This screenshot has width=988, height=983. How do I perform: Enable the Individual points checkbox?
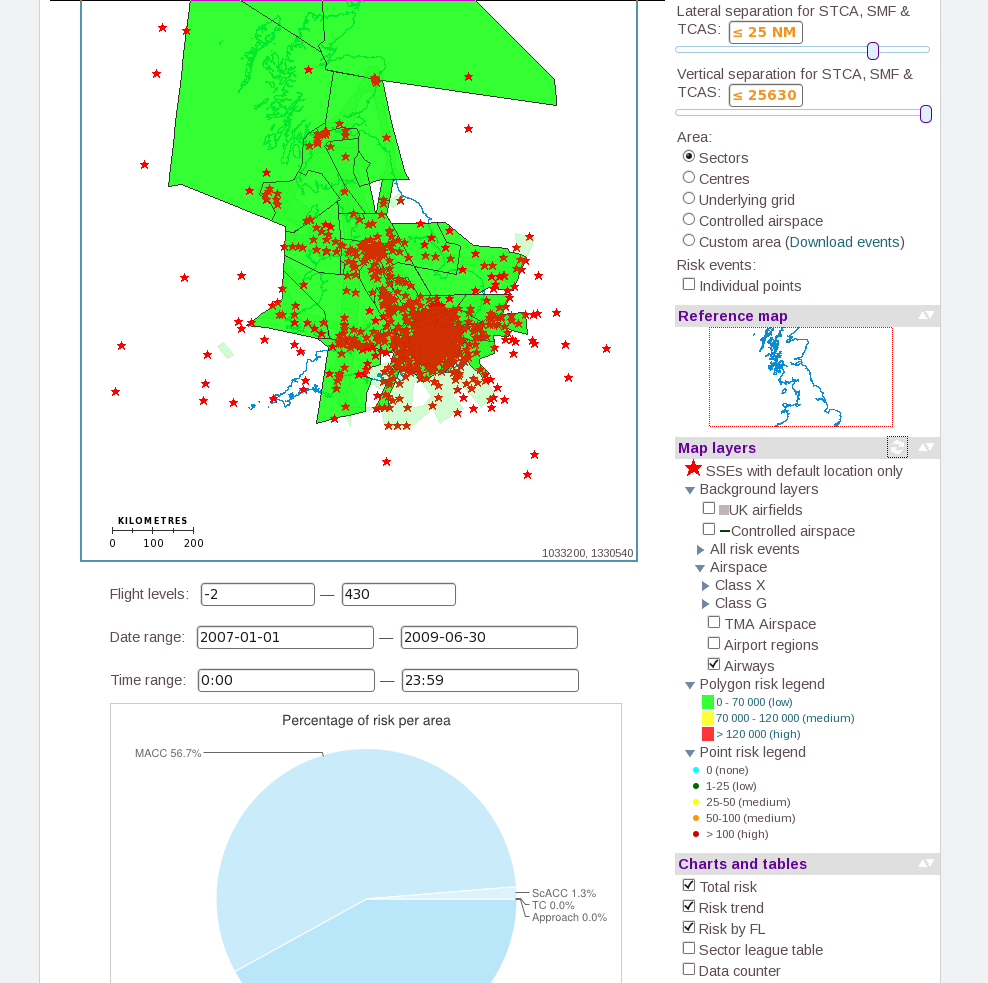pos(689,284)
